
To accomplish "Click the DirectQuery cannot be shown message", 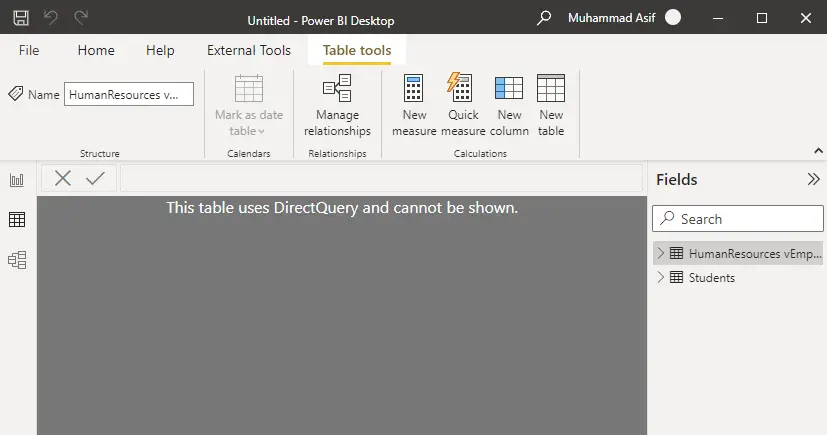I will pyautogui.click(x=342, y=208).
